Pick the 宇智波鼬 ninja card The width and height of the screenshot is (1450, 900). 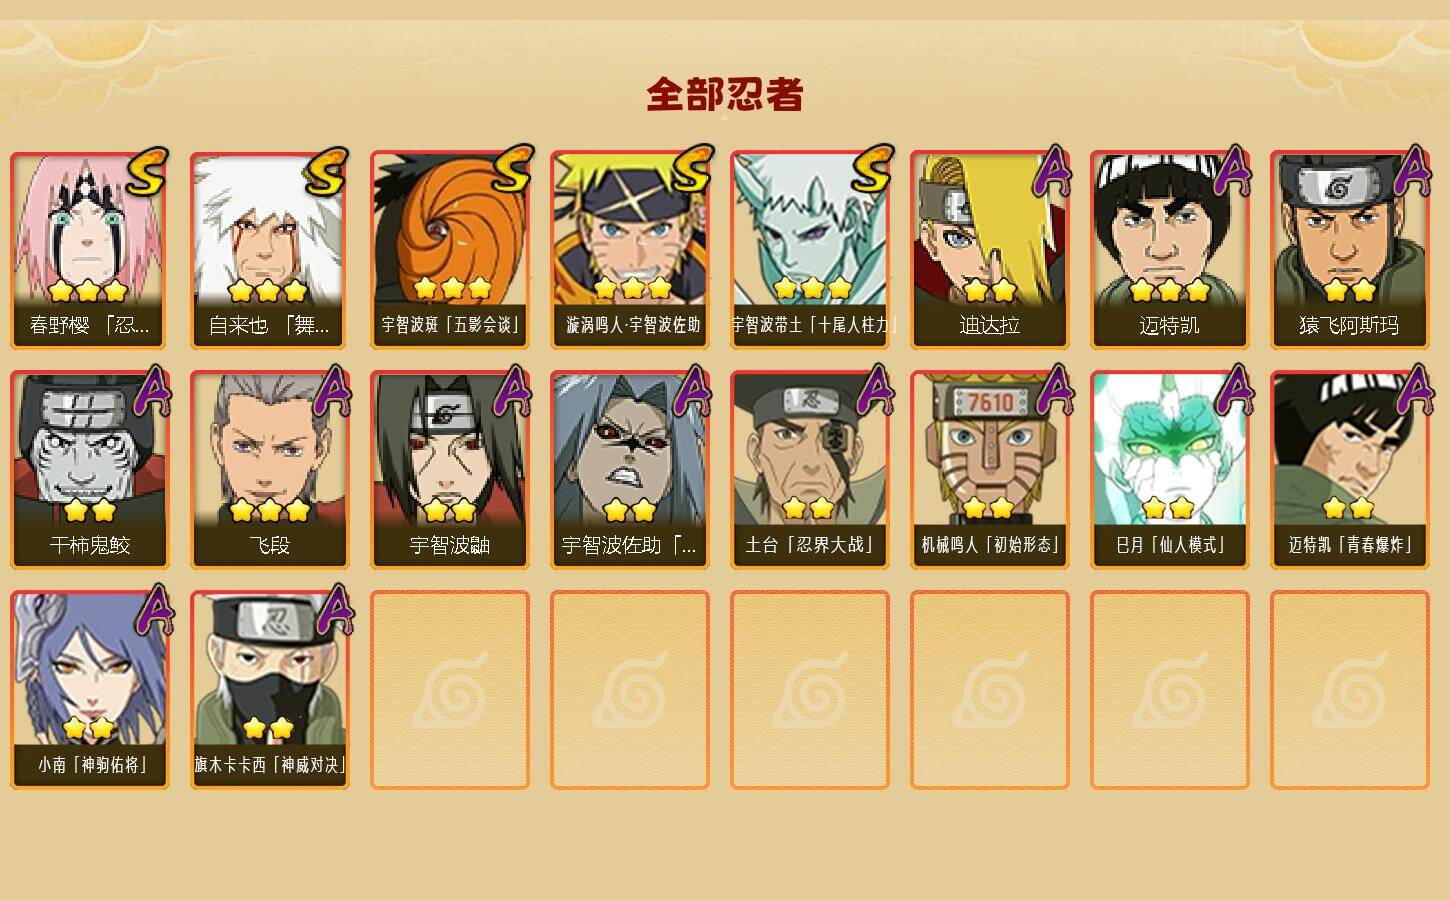(x=450, y=470)
